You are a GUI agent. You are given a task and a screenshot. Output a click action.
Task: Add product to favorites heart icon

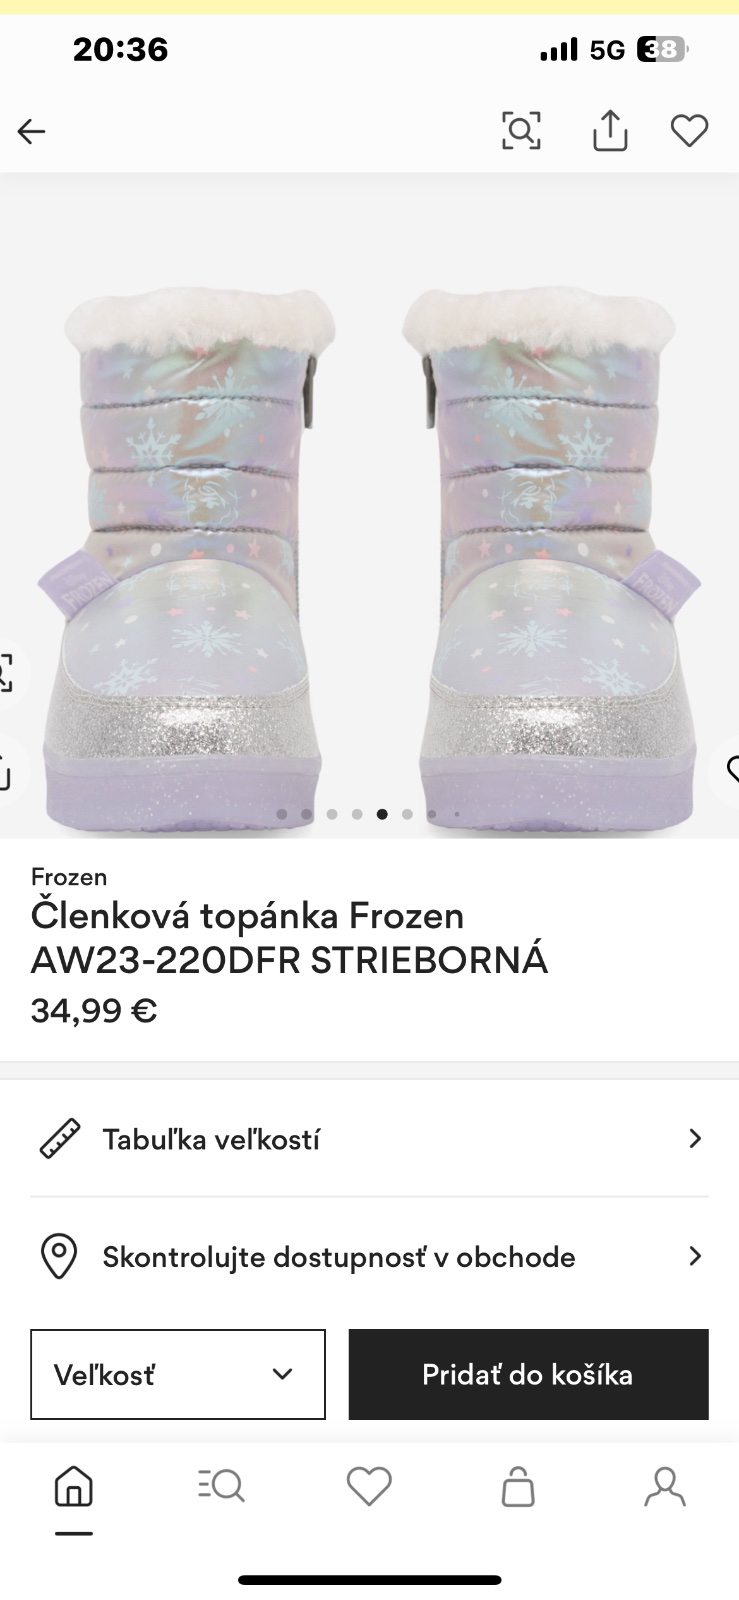point(689,131)
